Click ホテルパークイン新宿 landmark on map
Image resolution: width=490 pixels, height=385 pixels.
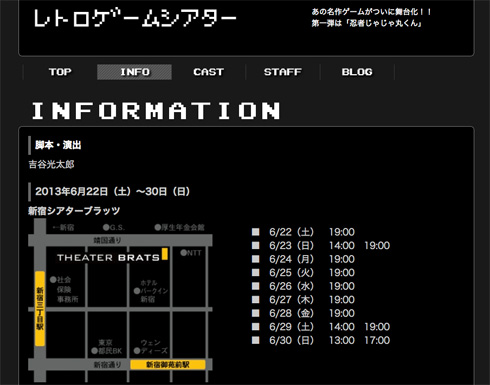pyautogui.click(x=151, y=291)
